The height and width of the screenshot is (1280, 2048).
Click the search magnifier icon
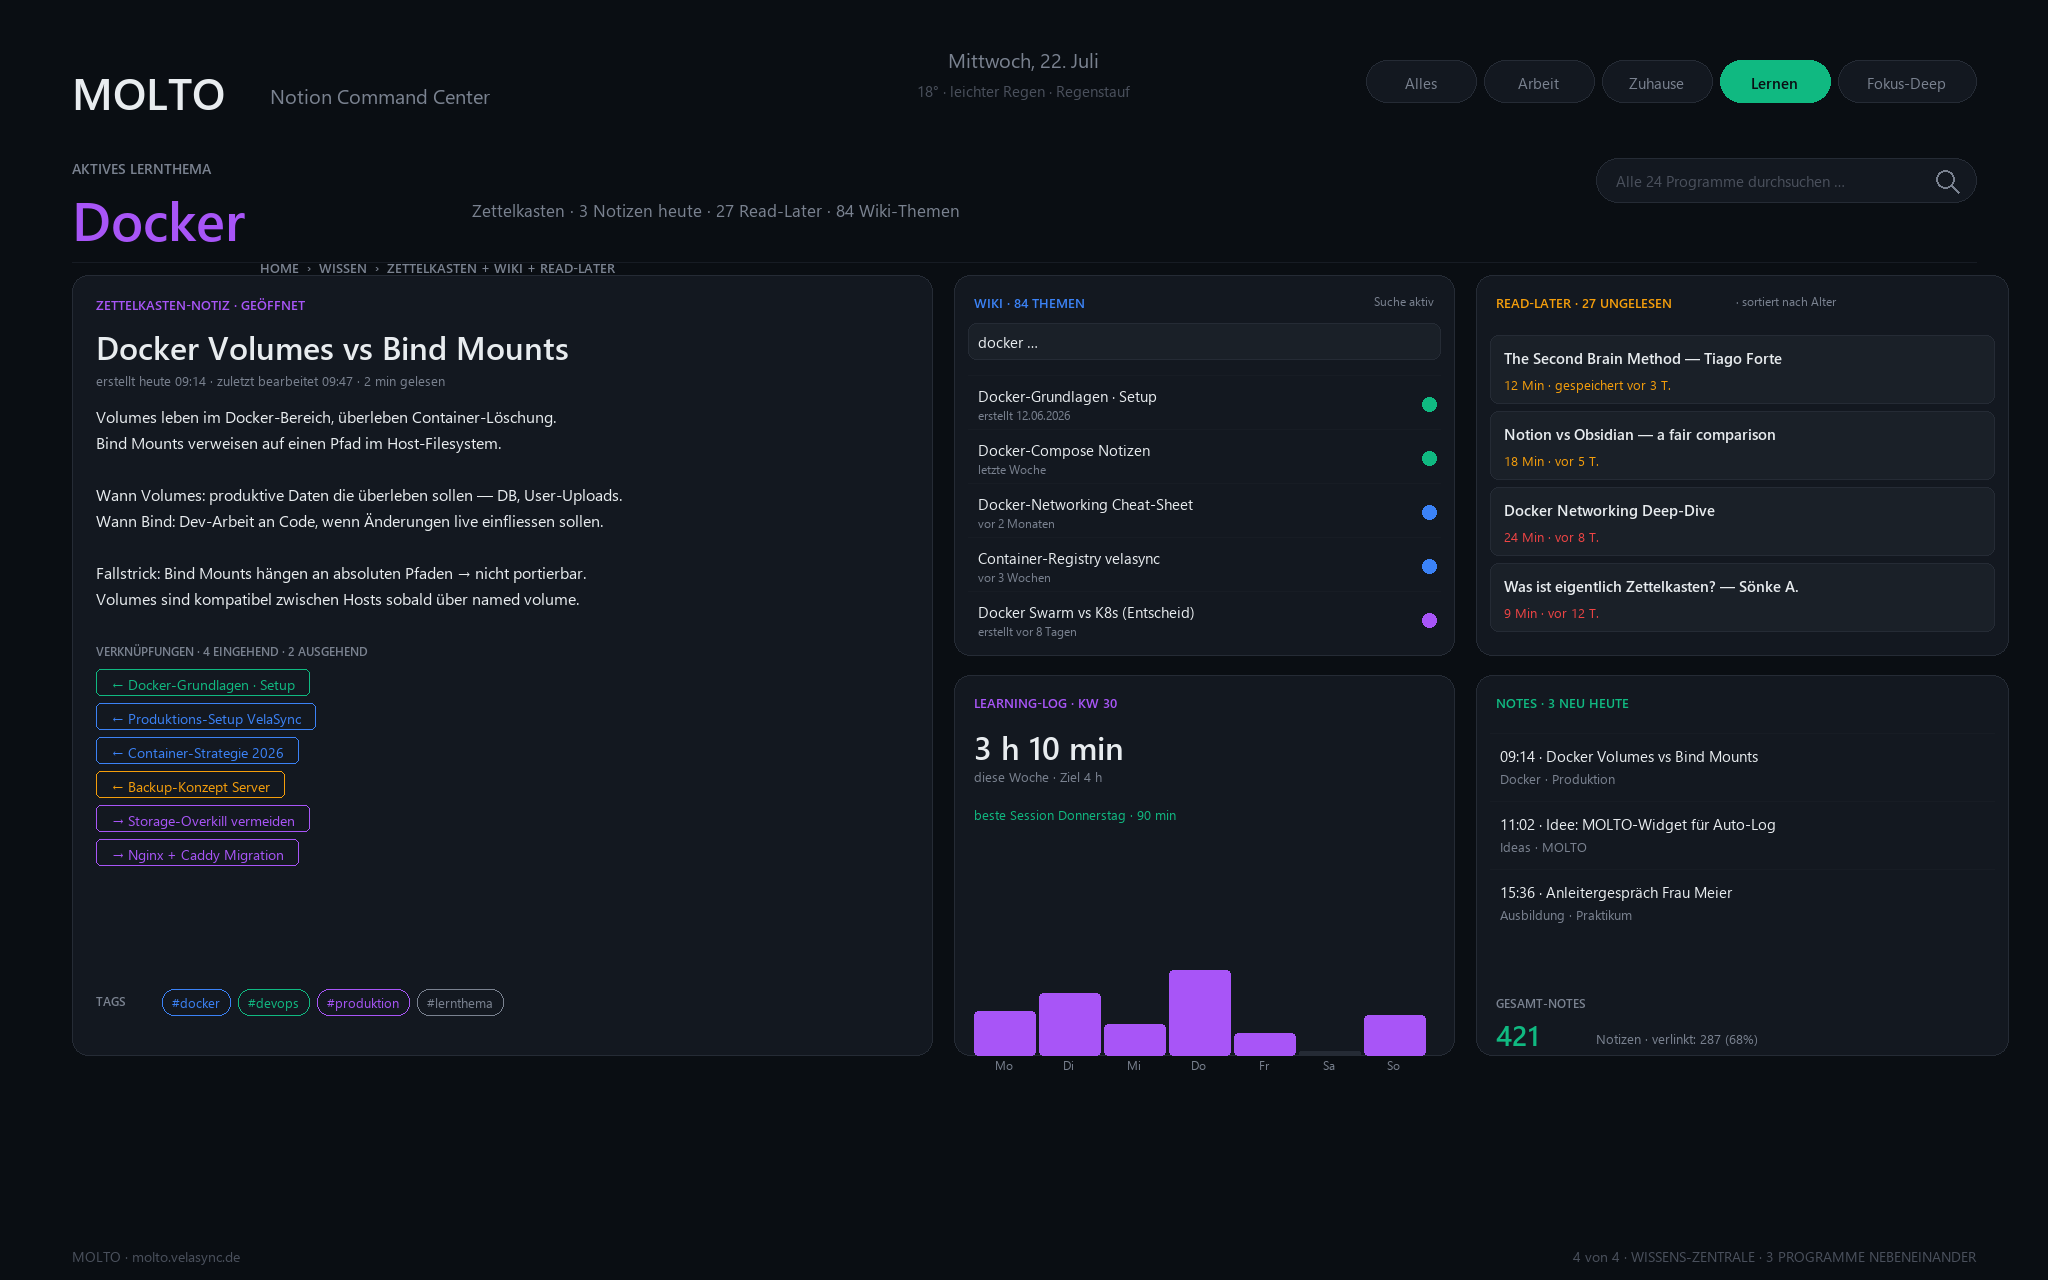[1947, 181]
